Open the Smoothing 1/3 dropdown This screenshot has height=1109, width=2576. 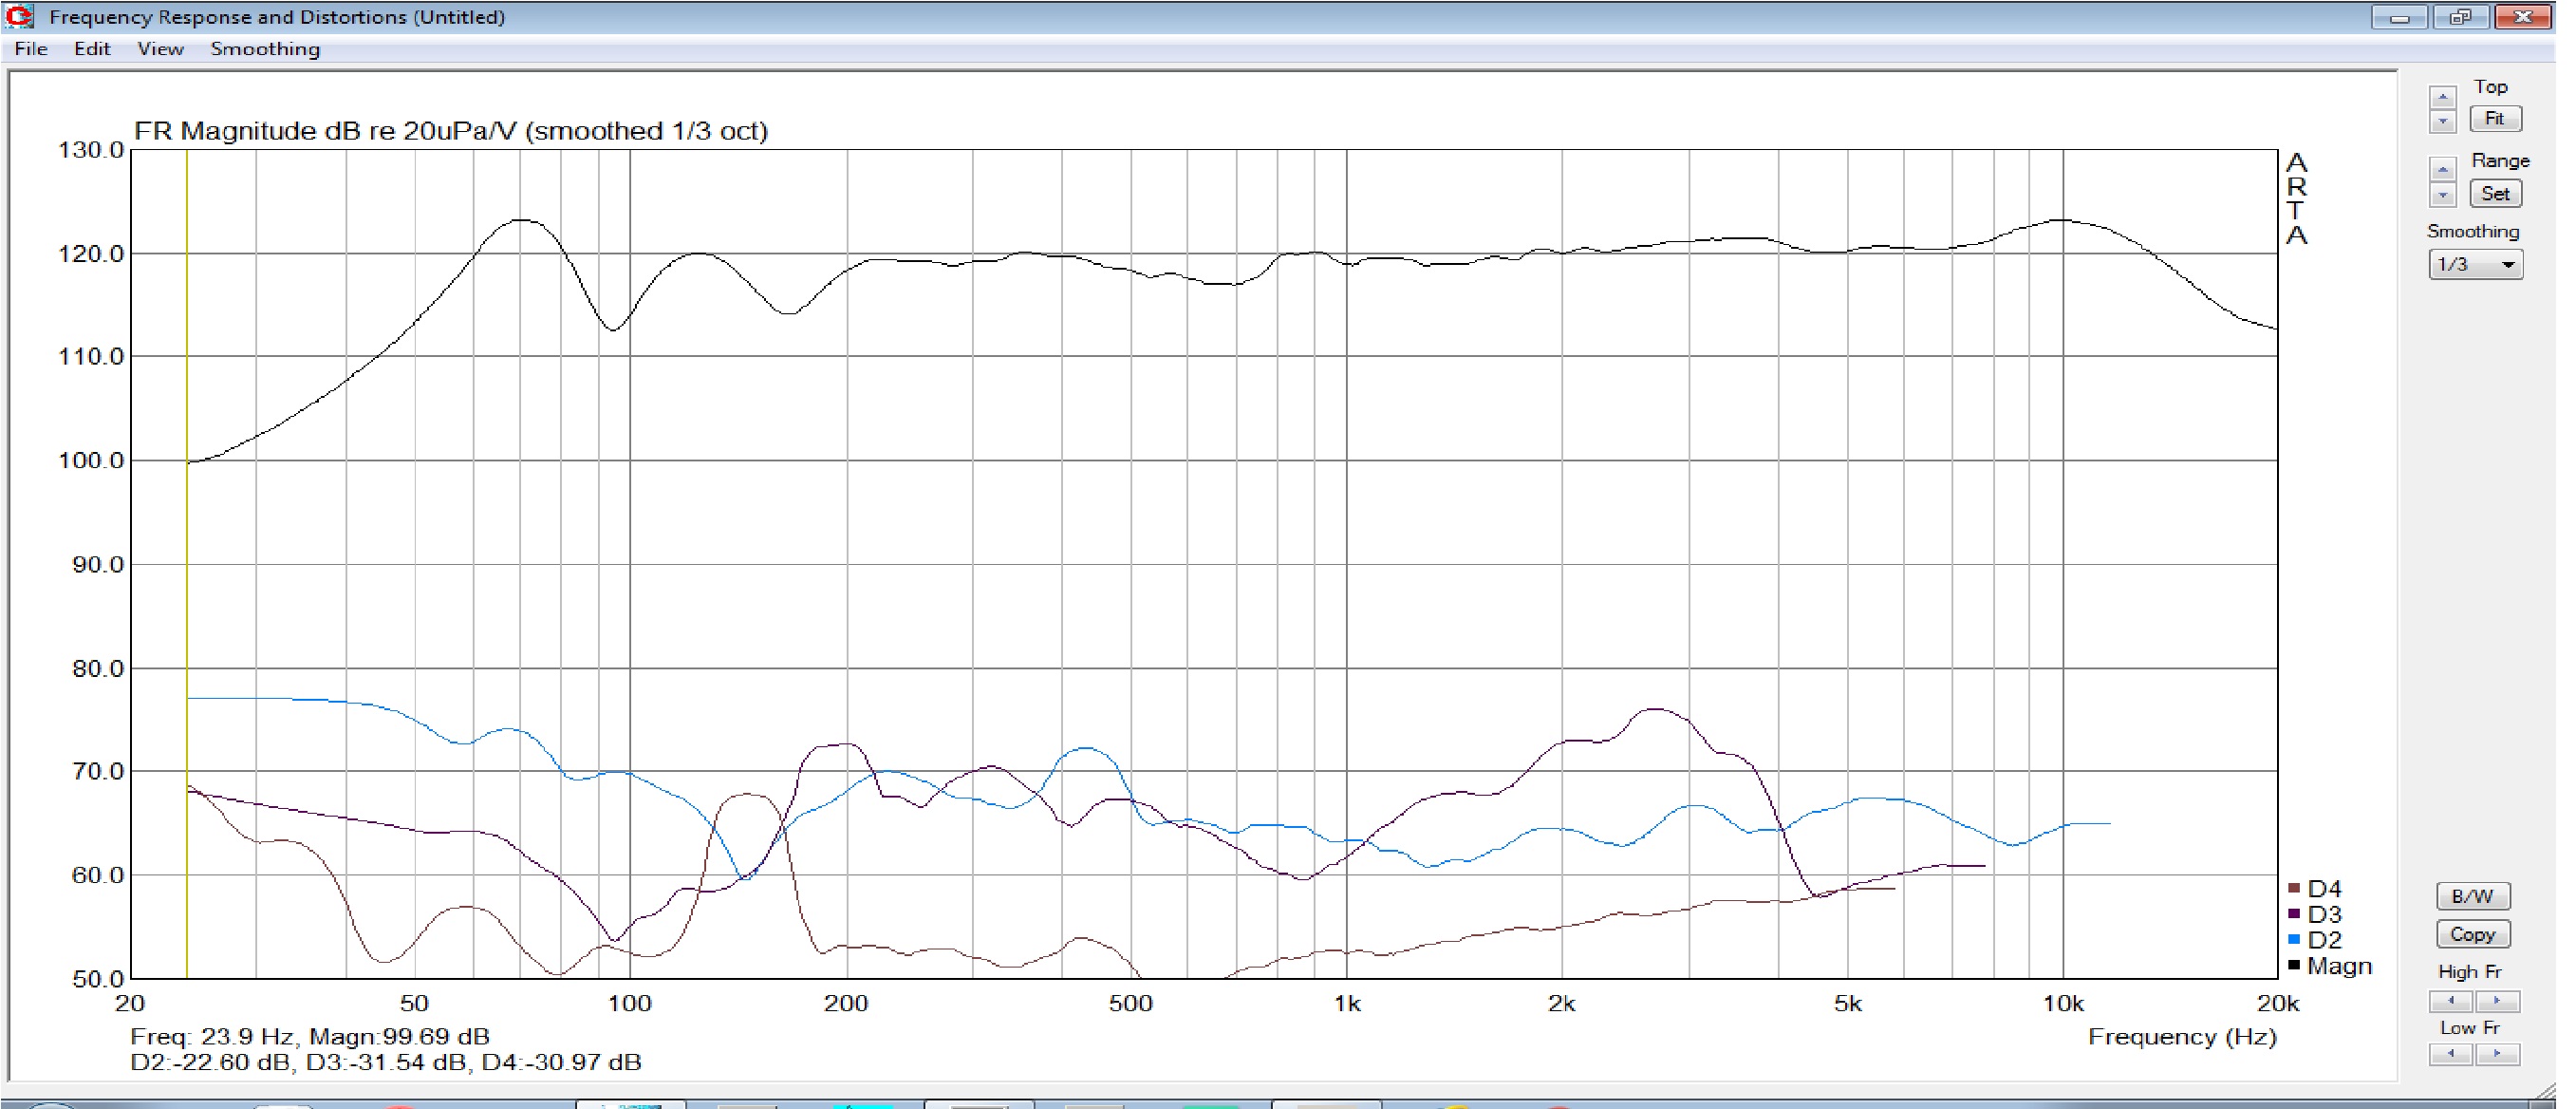pyautogui.click(x=2475, y=265)
